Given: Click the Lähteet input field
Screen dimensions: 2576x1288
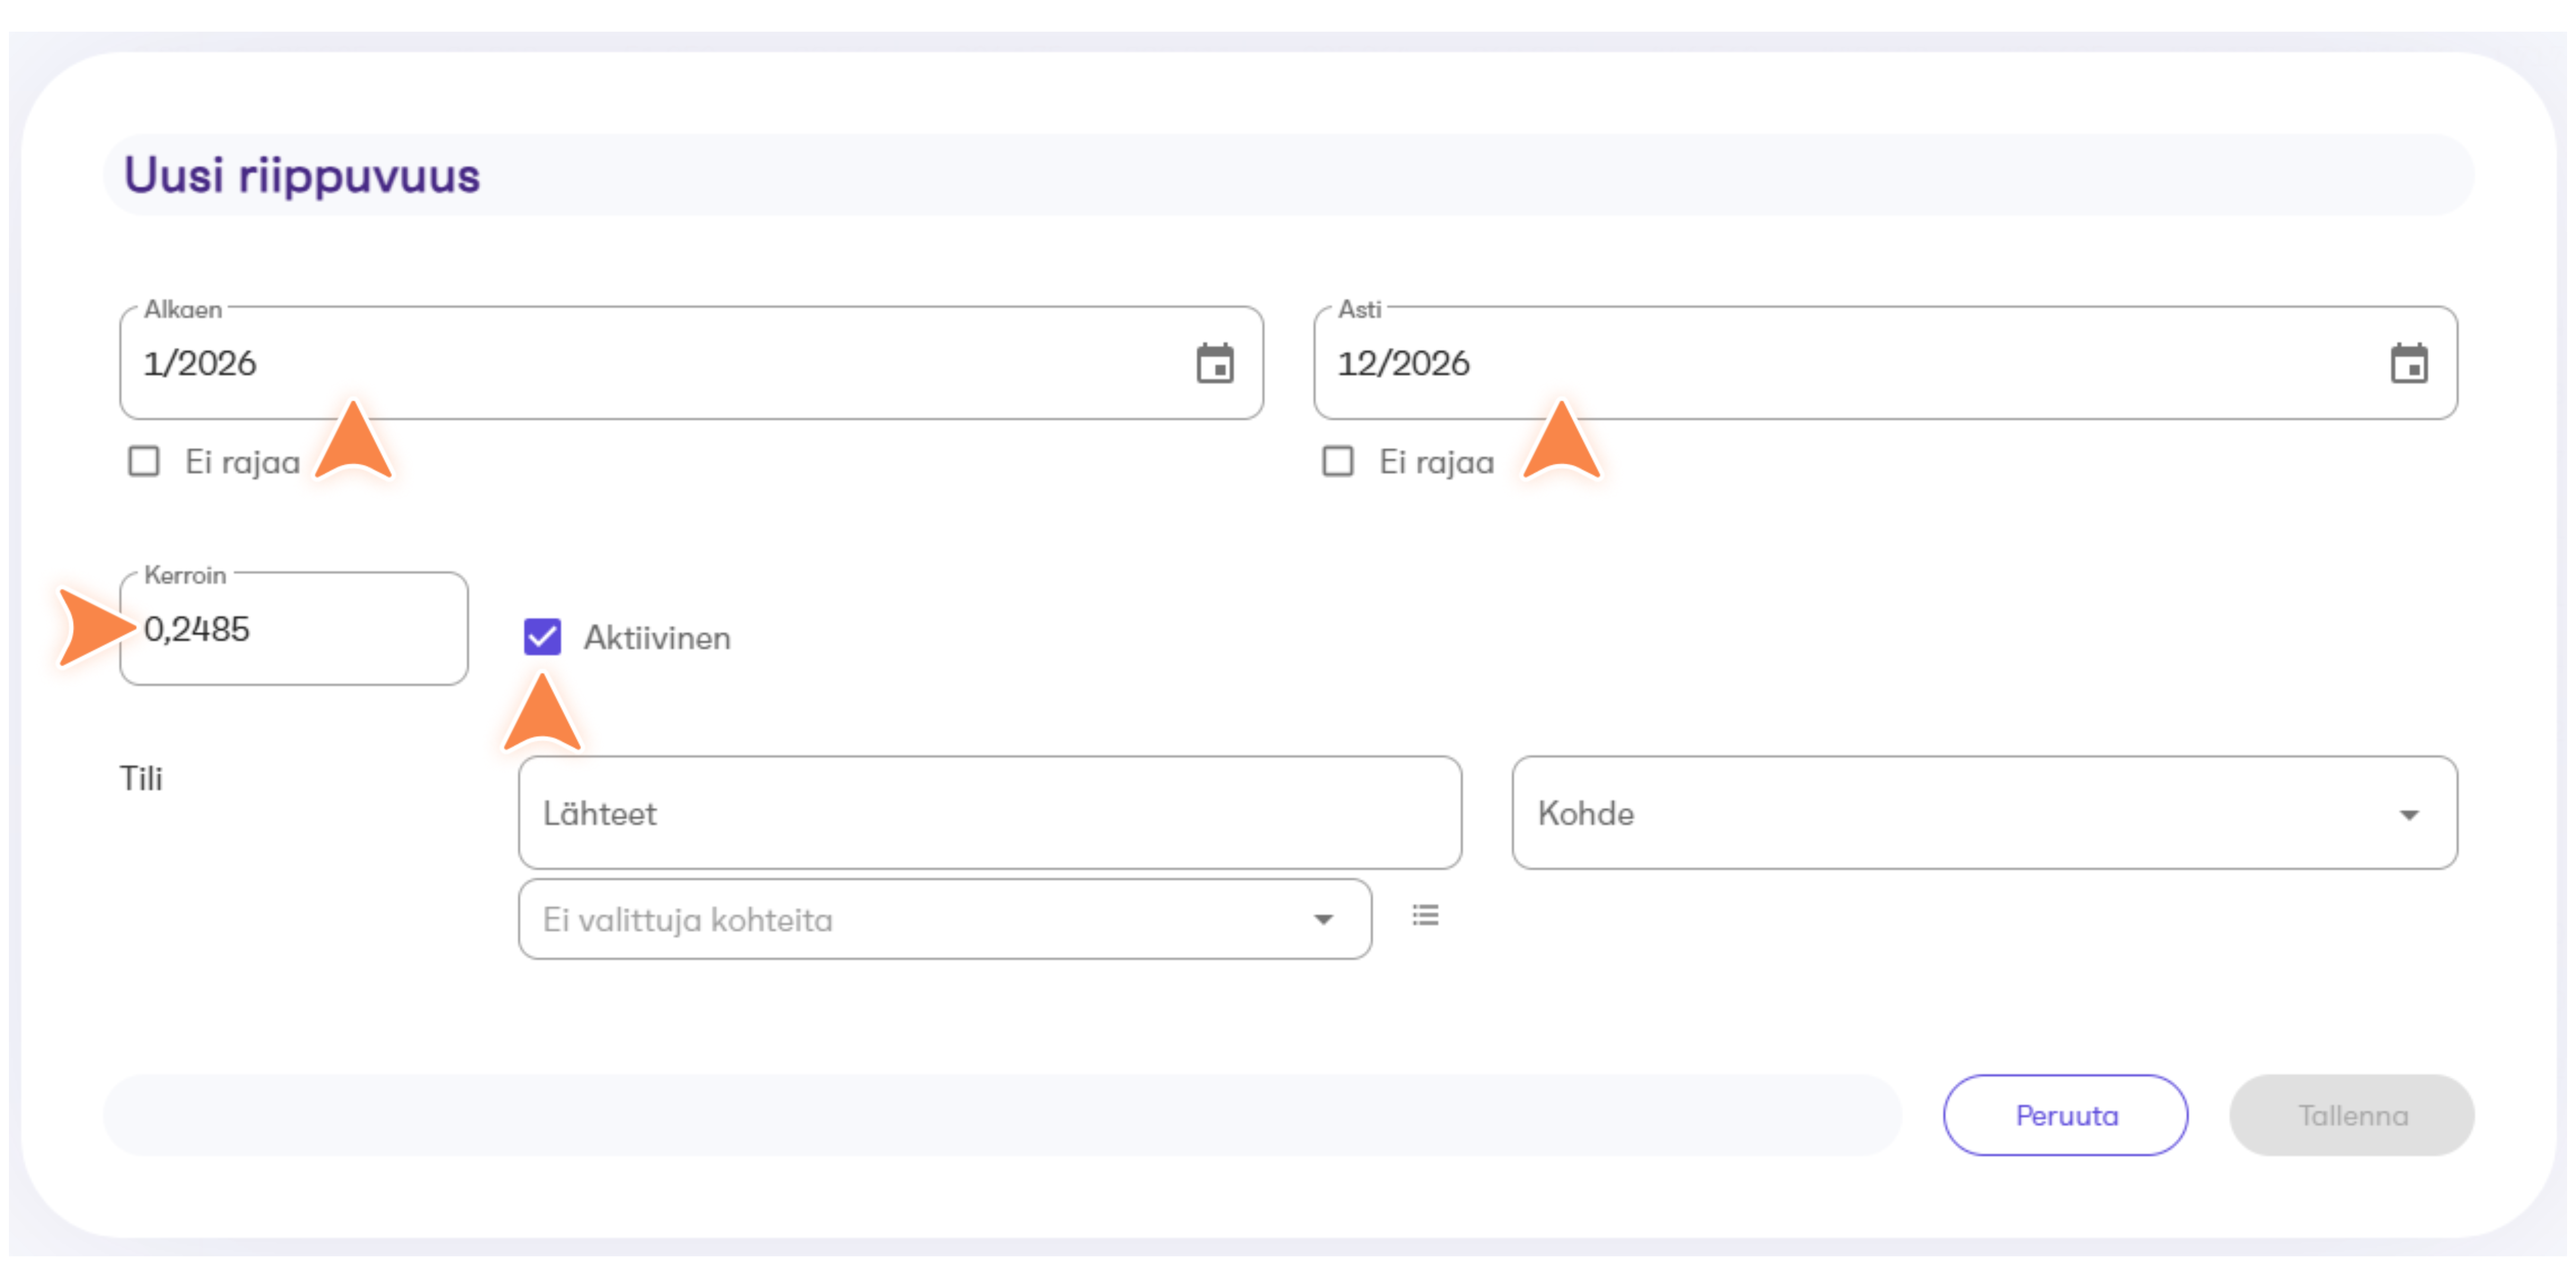Looking at the screenshot, I should pos(990,813).
